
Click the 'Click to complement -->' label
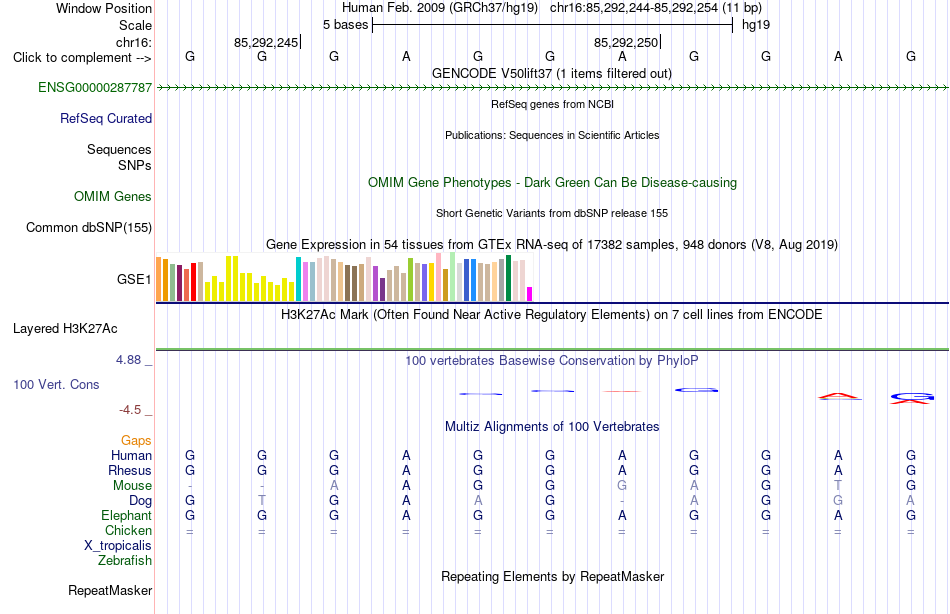[x=82, y=58]
